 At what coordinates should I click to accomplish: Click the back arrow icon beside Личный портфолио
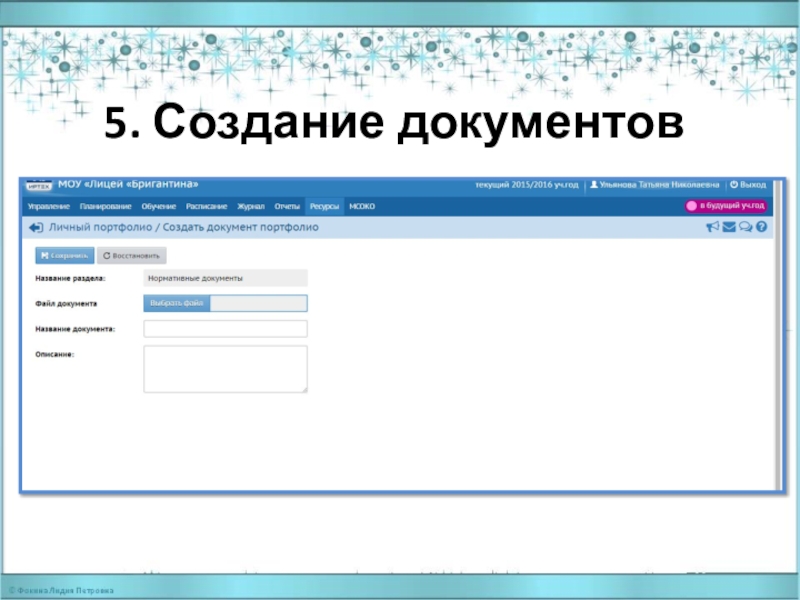click(36, 228)
